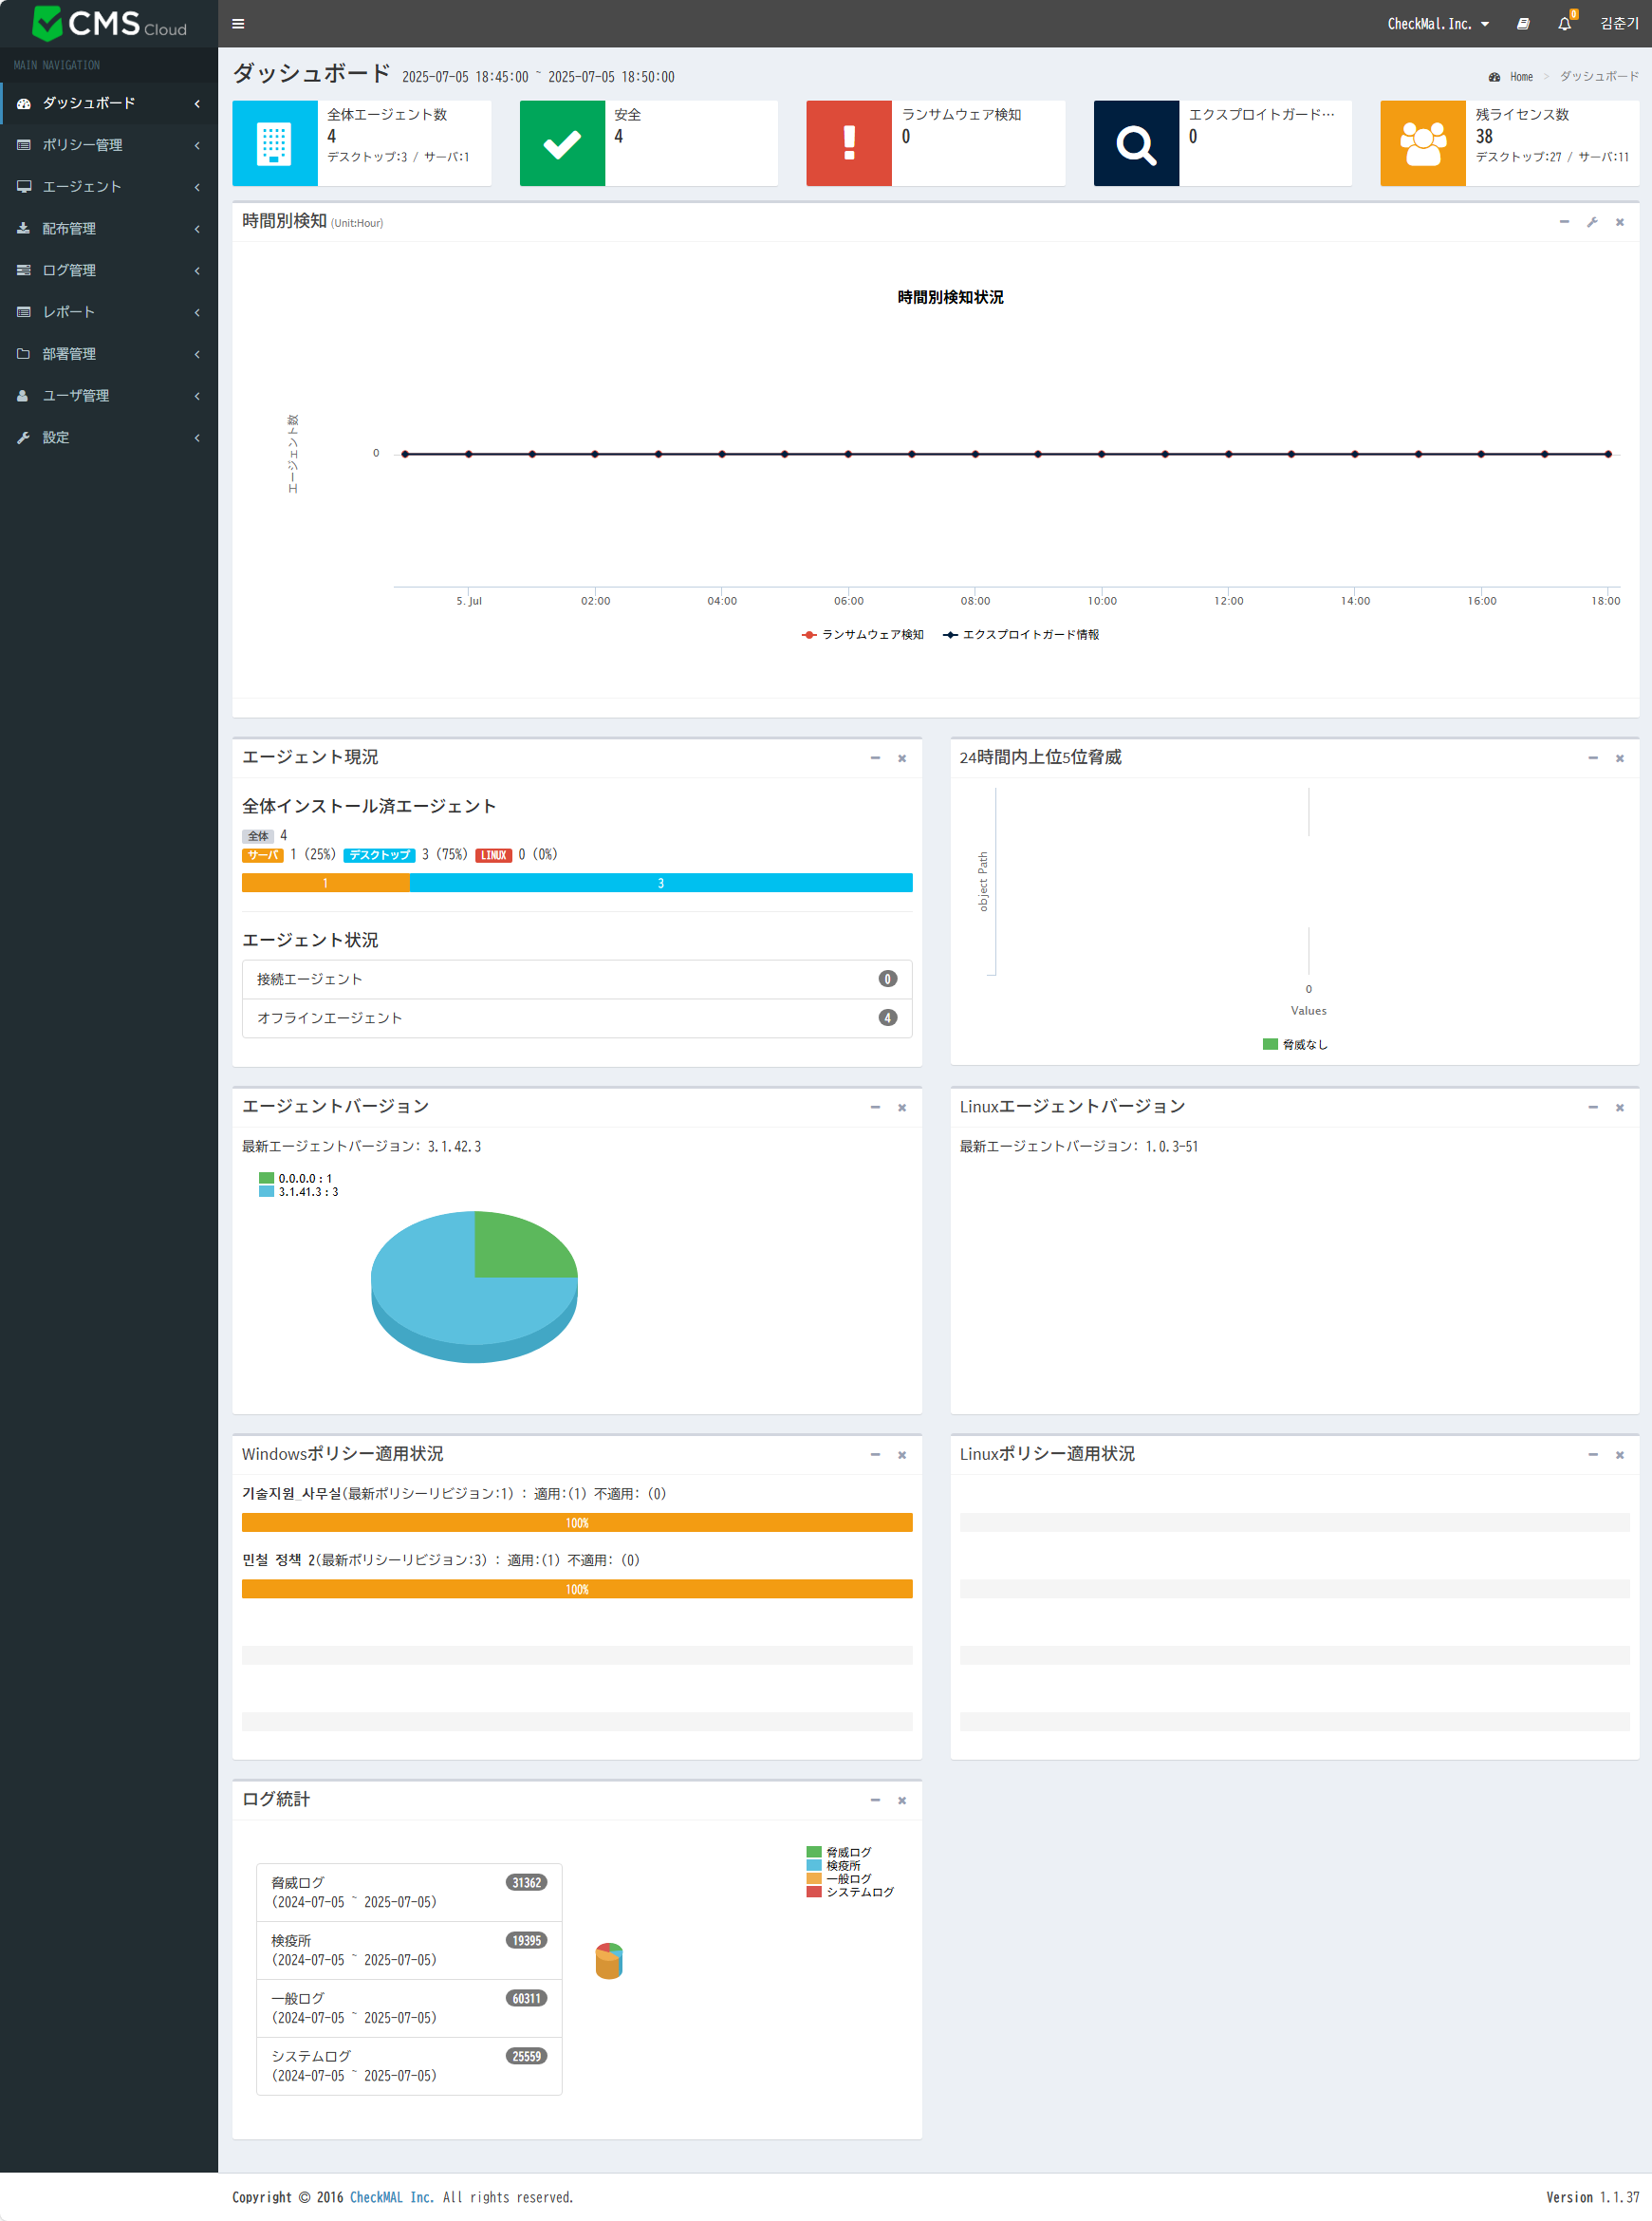
Task: Click the book icon in top bar
Action: 1522,24
